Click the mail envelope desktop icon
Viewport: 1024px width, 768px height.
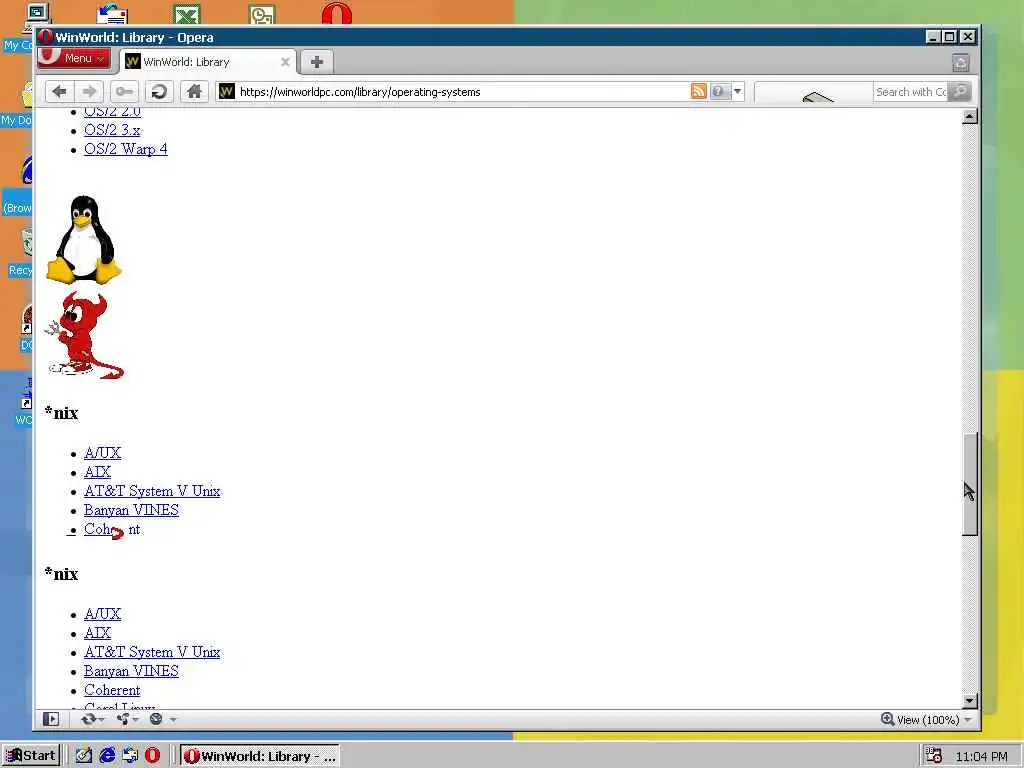112,14
